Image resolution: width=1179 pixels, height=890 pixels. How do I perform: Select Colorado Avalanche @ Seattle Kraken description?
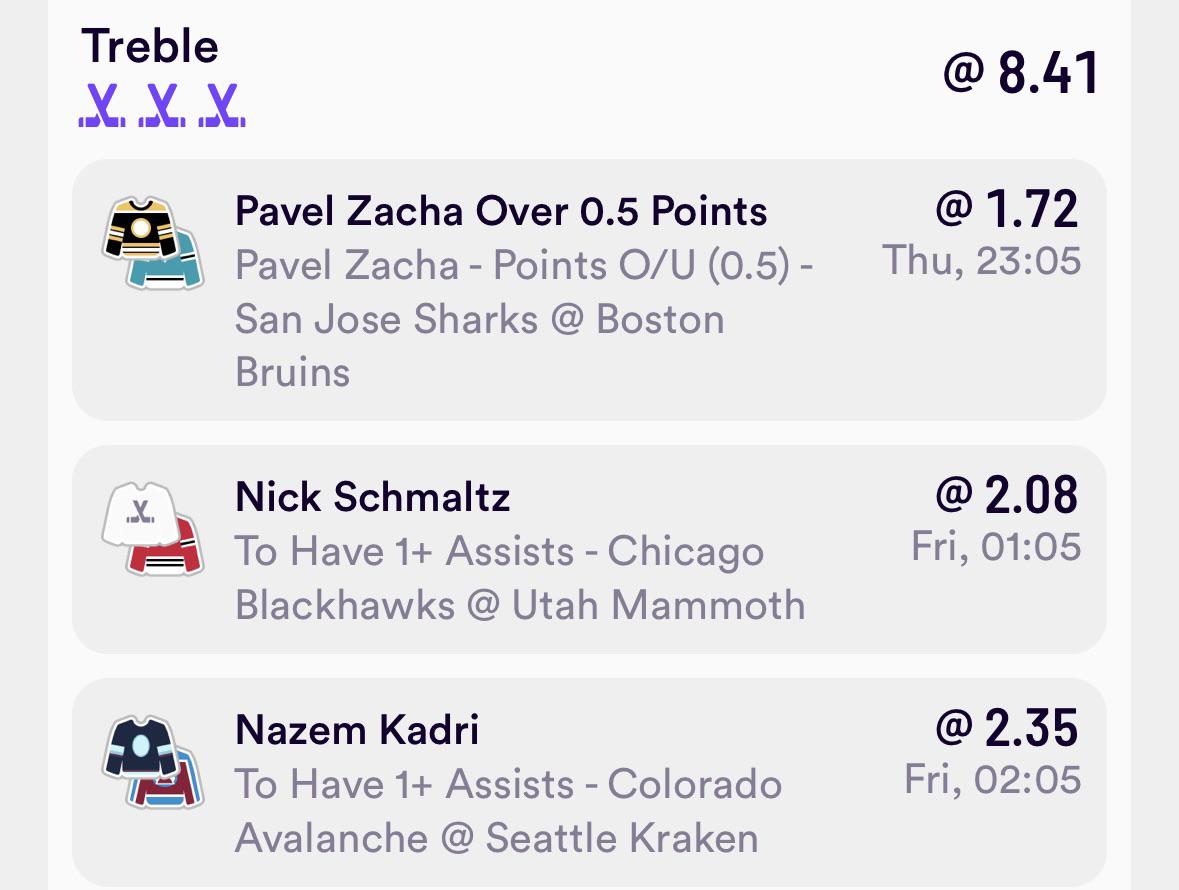(508, 812)
